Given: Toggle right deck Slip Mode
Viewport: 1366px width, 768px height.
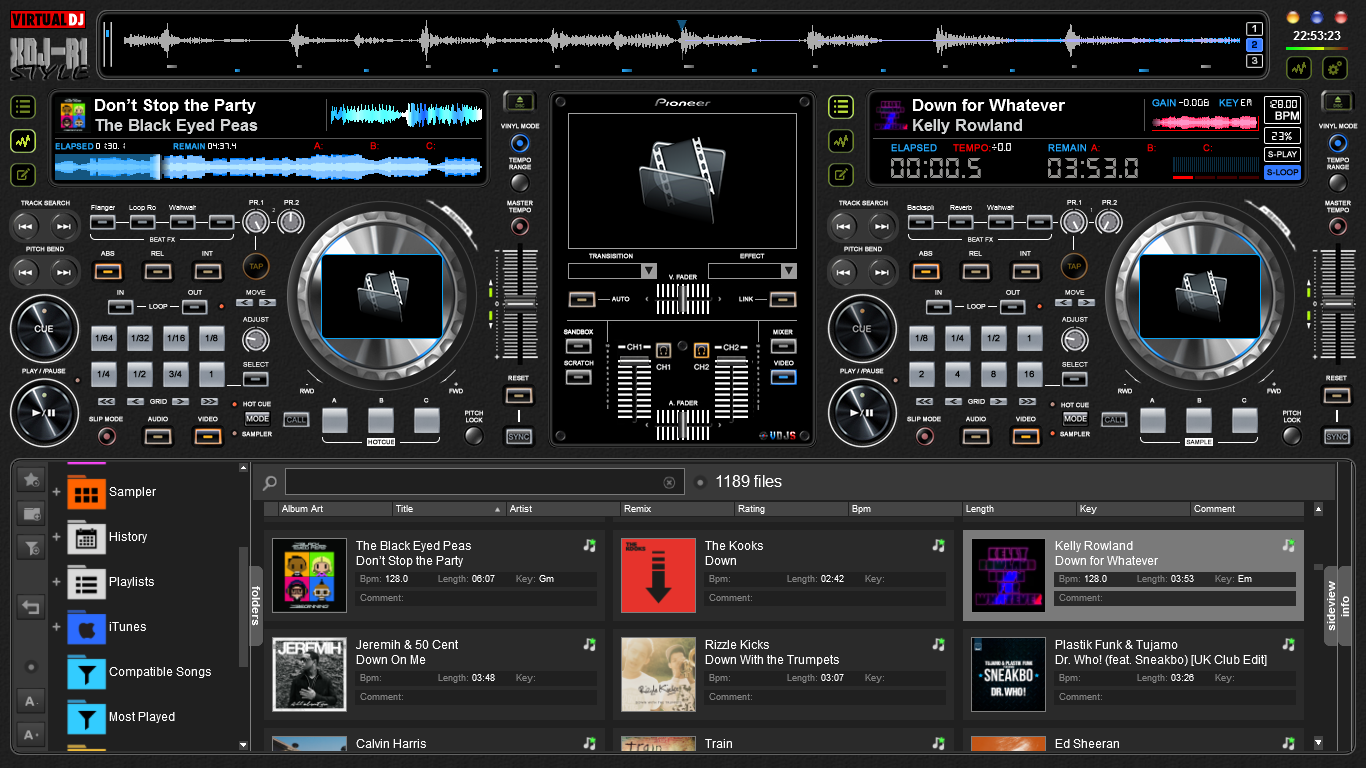Looking at the screenshot, I should point(924,436).
